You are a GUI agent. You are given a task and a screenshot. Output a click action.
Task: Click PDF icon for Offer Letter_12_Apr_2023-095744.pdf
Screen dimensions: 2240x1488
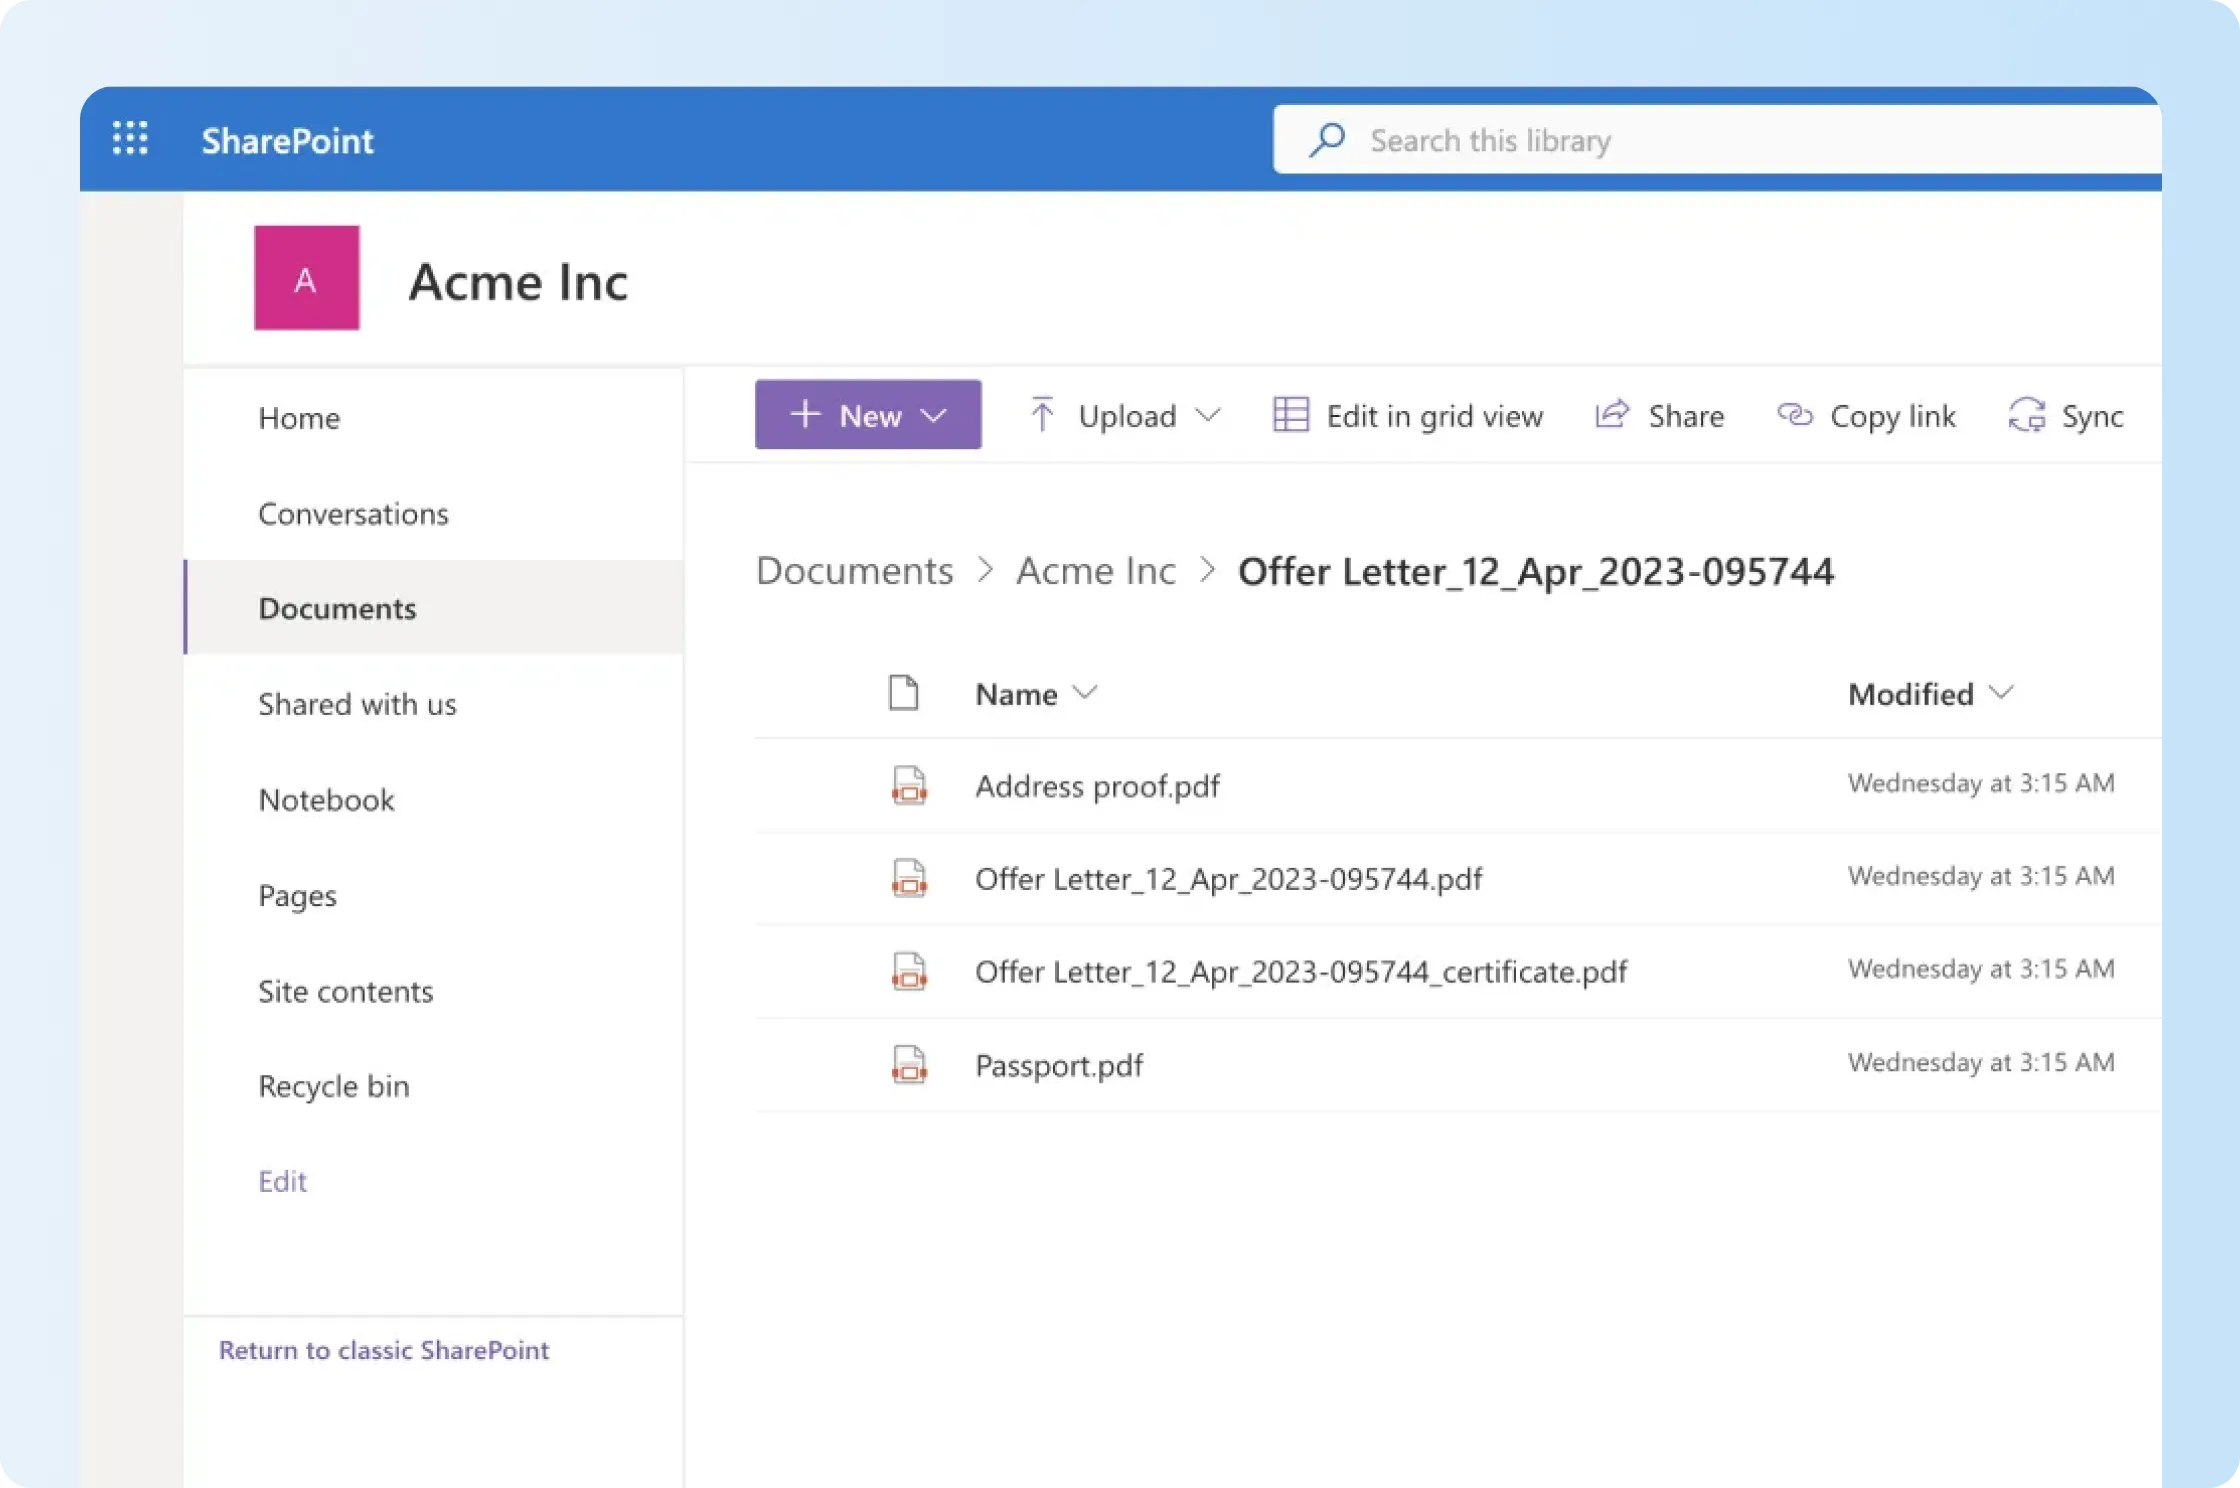pos(909,878)
